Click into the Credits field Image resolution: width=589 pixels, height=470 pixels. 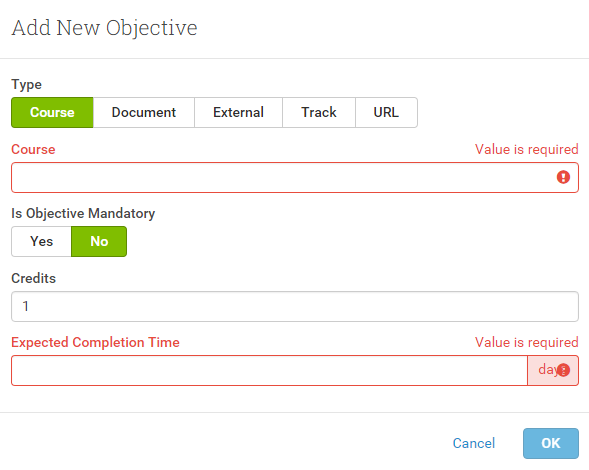(295, 306)
